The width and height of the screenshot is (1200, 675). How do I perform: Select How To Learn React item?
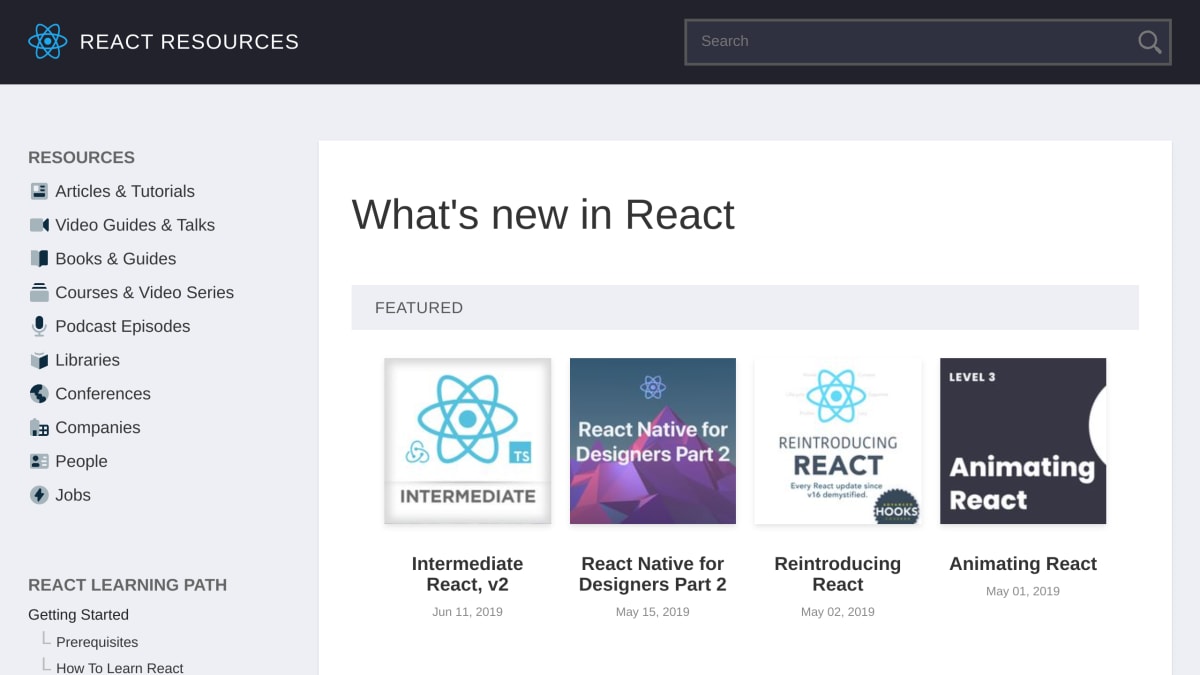[120, 668]
